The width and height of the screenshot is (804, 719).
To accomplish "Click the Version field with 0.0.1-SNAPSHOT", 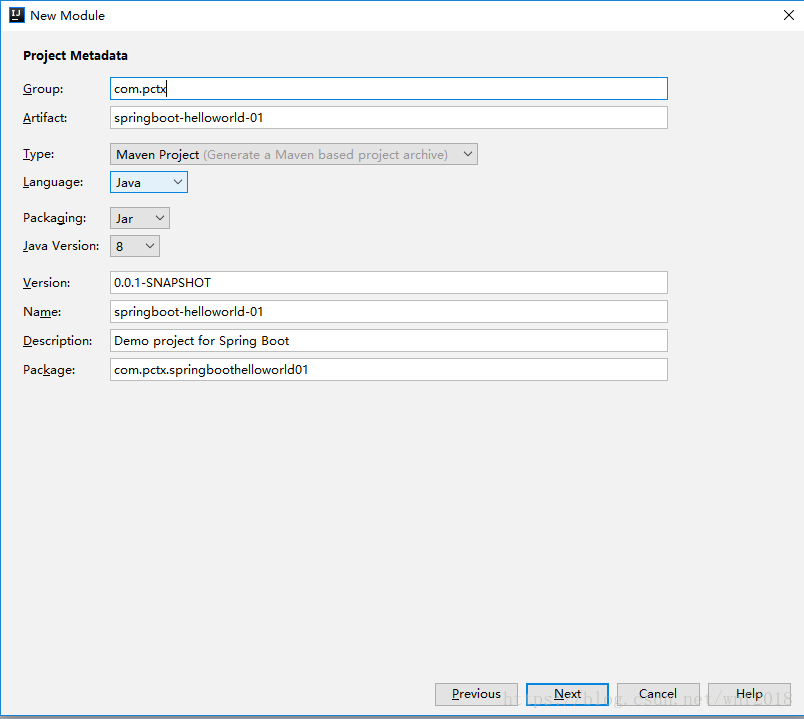I will pos(389,283).
